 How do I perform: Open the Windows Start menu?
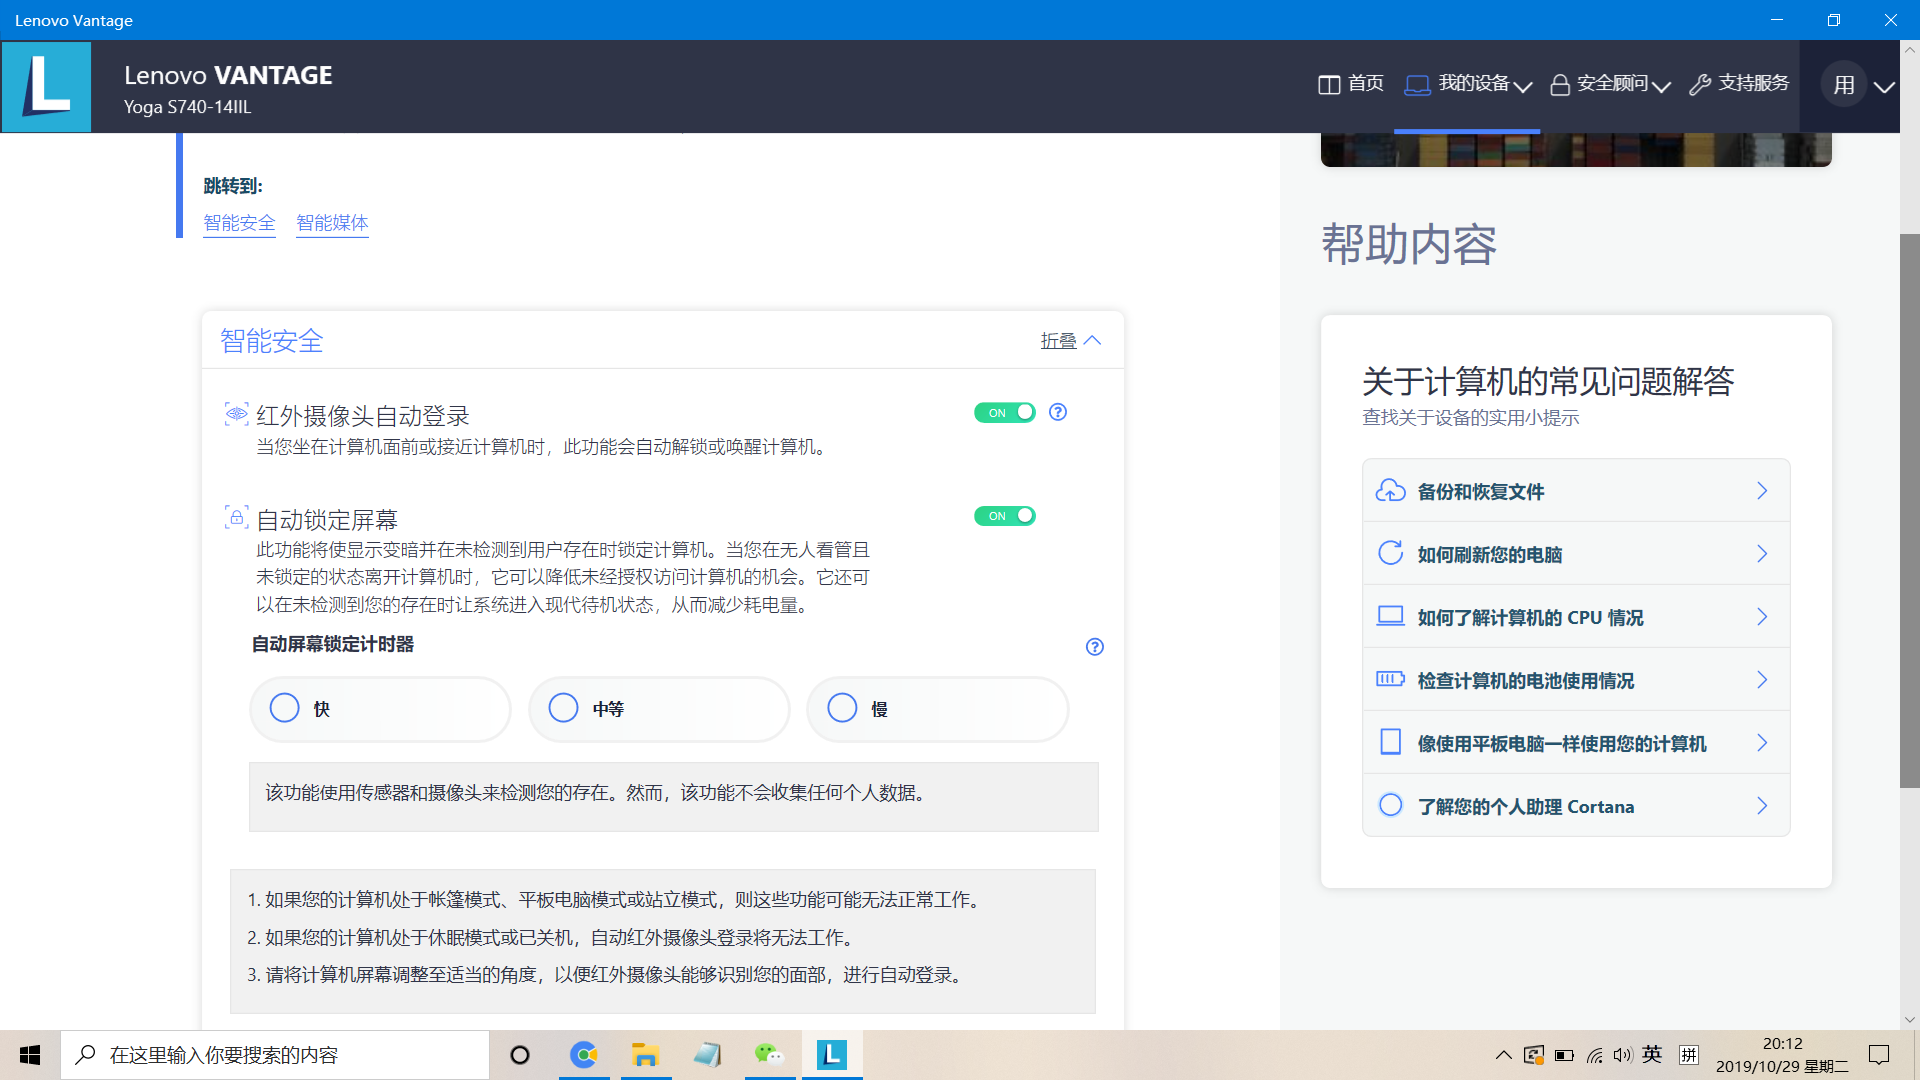coord(30,1055)
